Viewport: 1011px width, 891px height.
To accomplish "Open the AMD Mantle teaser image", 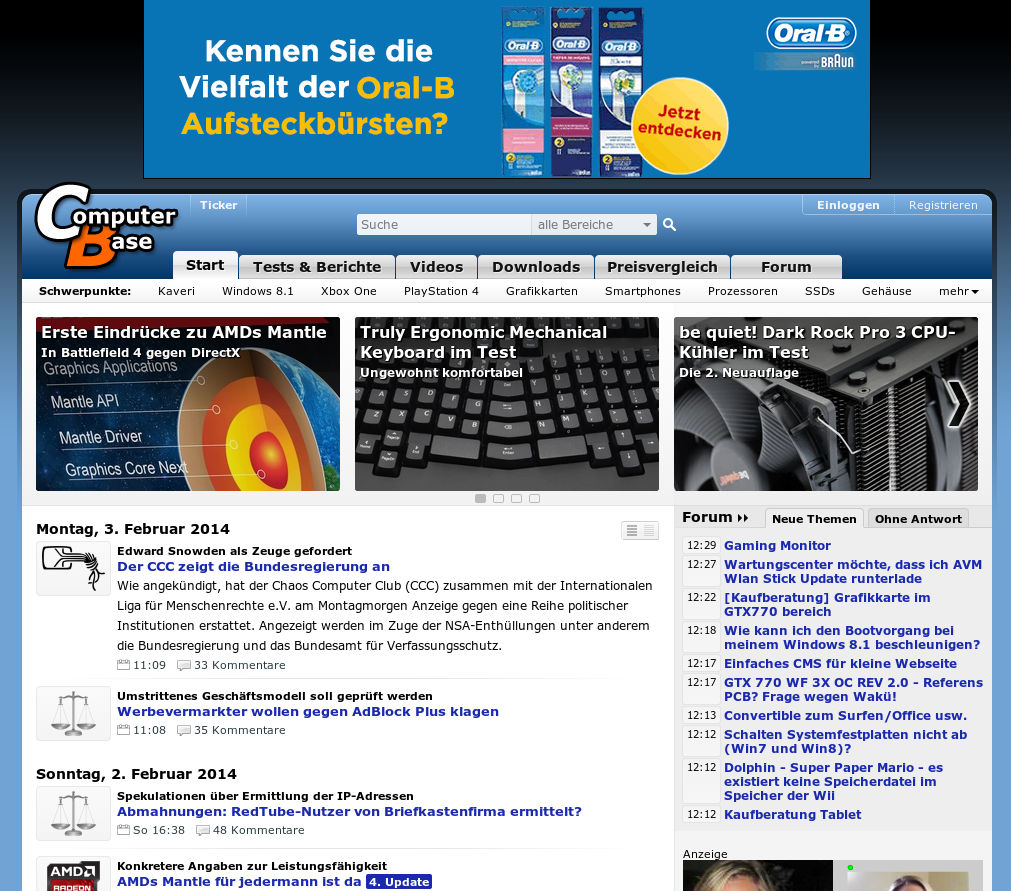I will coord(188,404).
